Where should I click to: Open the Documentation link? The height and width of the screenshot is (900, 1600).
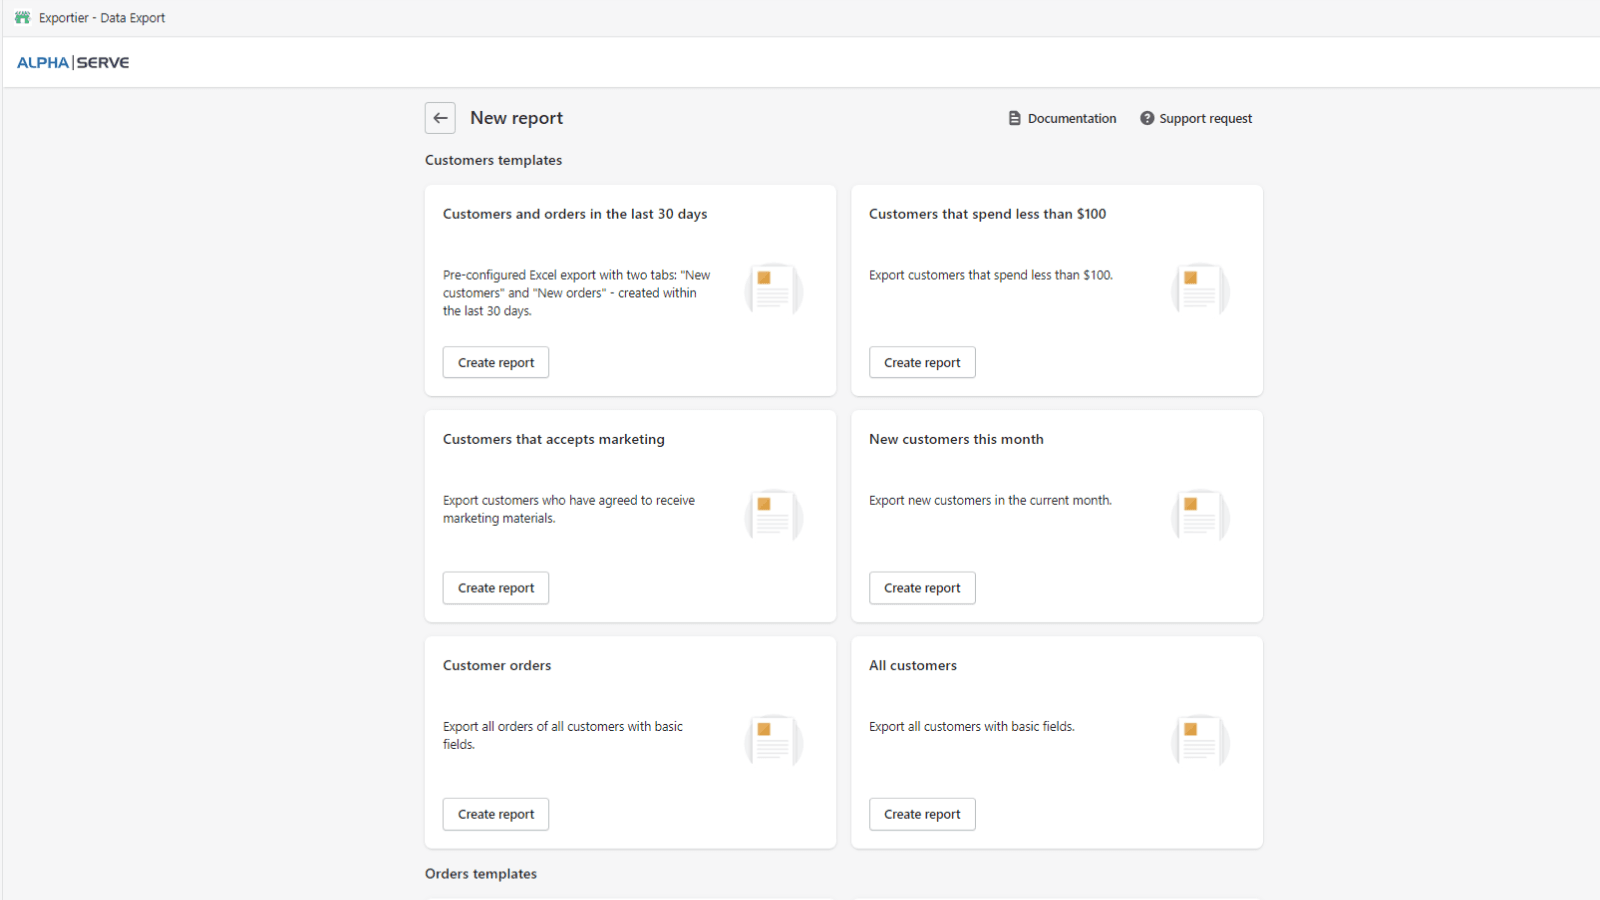pos(1071,118)
